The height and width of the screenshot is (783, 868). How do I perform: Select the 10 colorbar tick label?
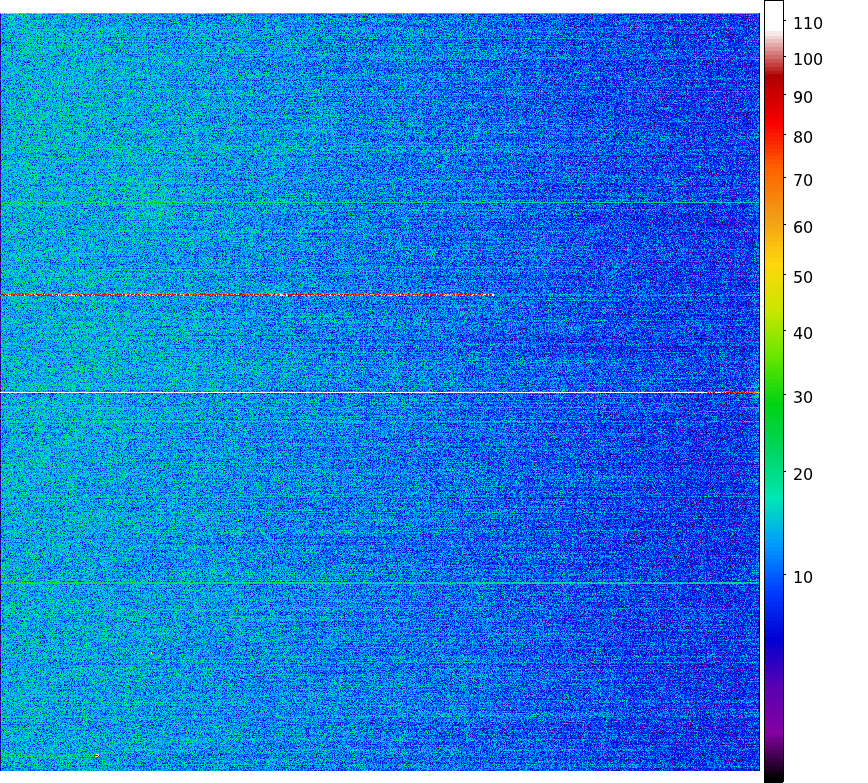coord(803,577)
